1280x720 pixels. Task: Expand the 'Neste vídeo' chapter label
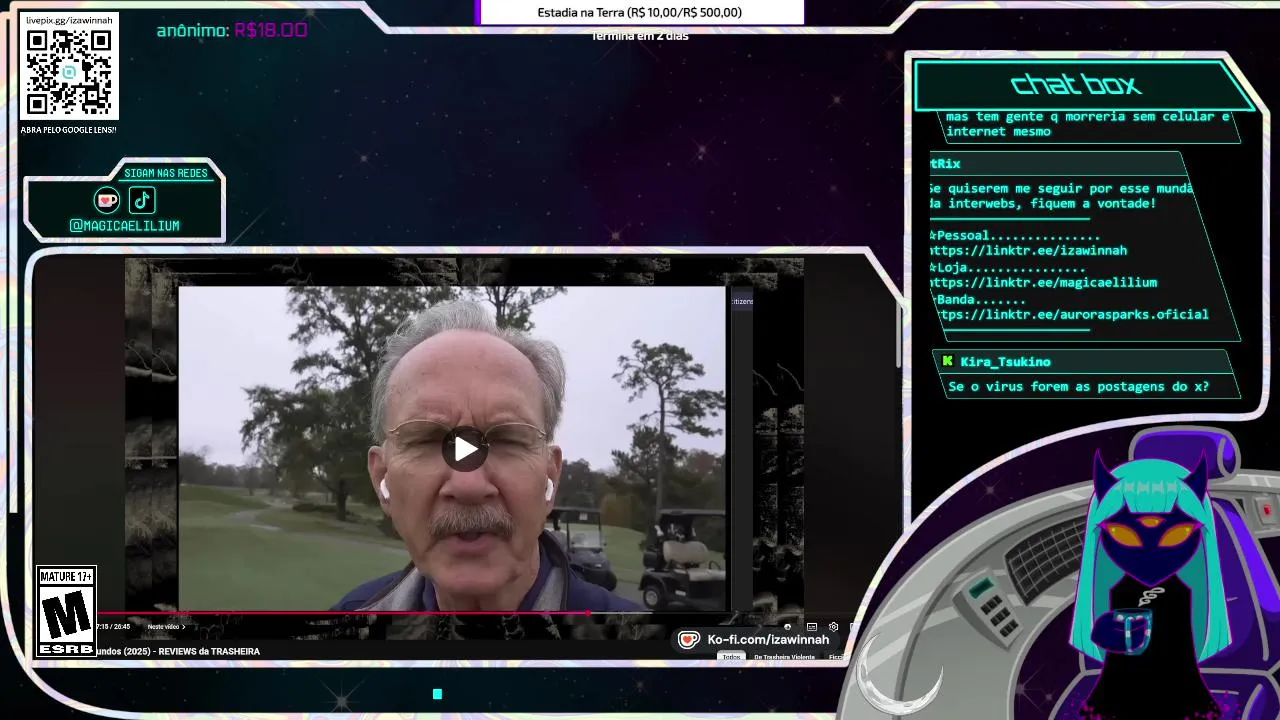[x=166, y=627]
